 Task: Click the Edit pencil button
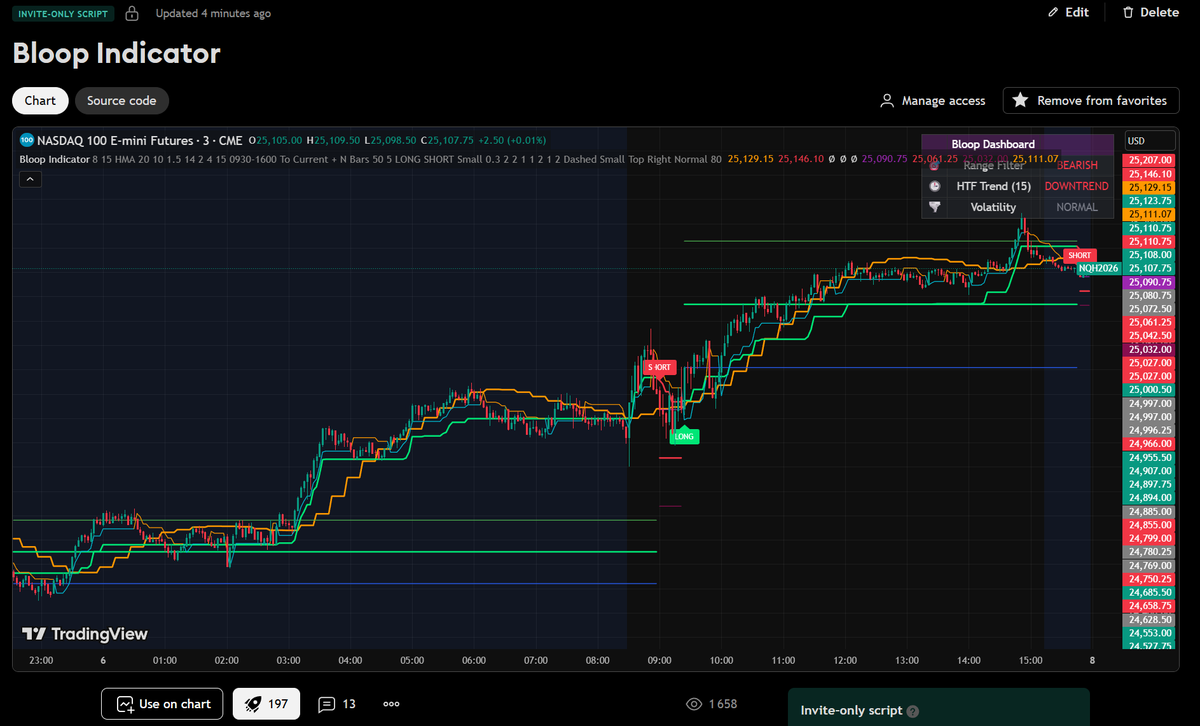pyautogui.click(x=1068, y=12)
